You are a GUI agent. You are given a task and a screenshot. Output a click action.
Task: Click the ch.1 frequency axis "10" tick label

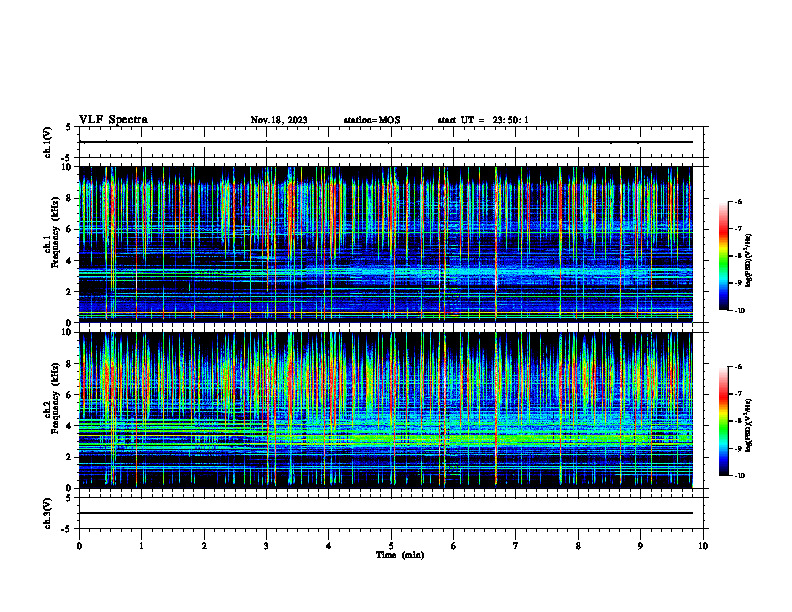[69, 167]
